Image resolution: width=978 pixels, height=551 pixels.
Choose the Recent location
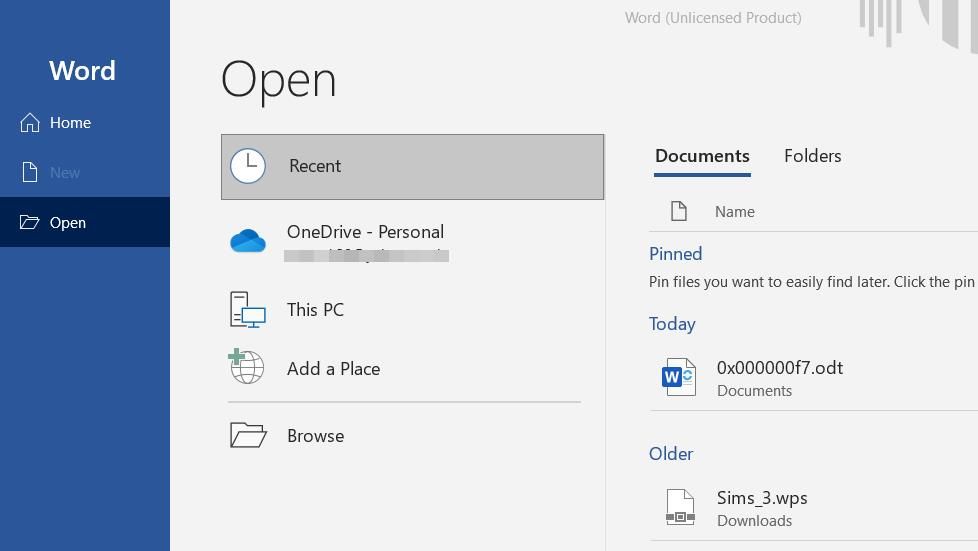point(412,167)
